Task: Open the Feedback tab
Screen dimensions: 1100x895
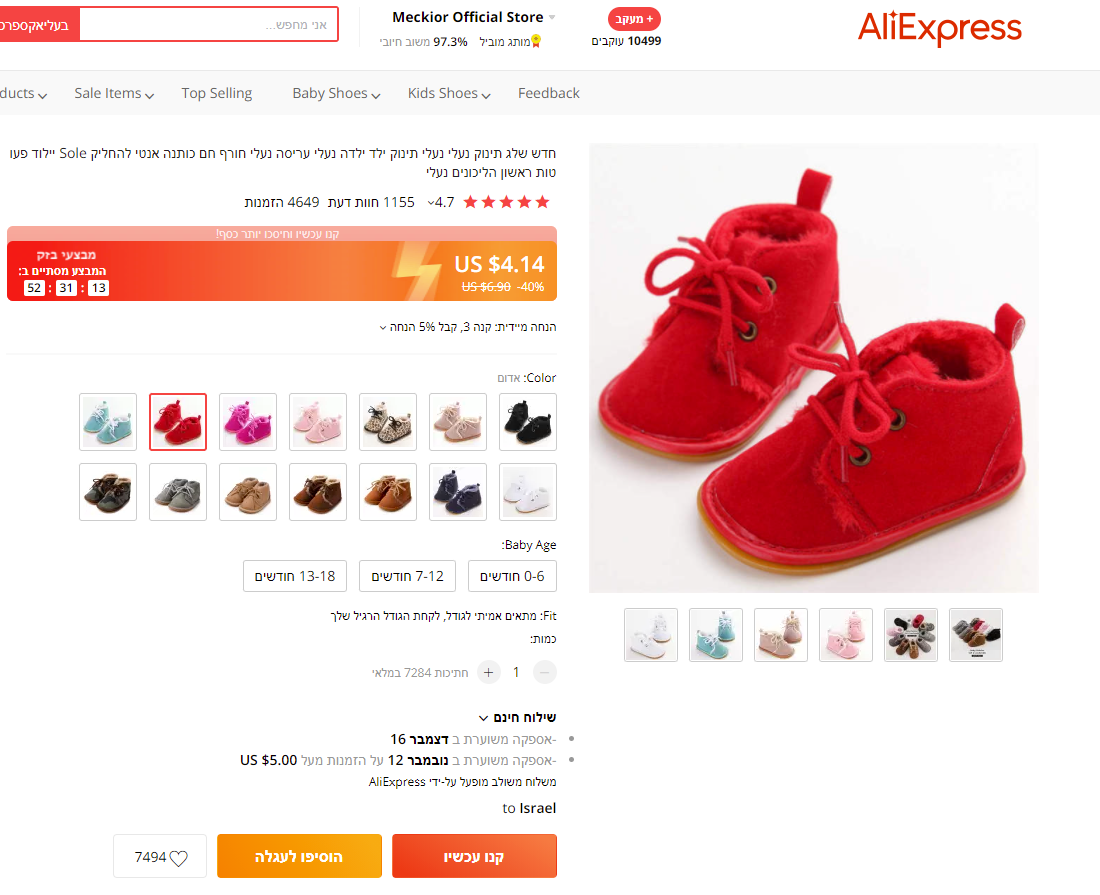Action: click(x=549, y=93)
